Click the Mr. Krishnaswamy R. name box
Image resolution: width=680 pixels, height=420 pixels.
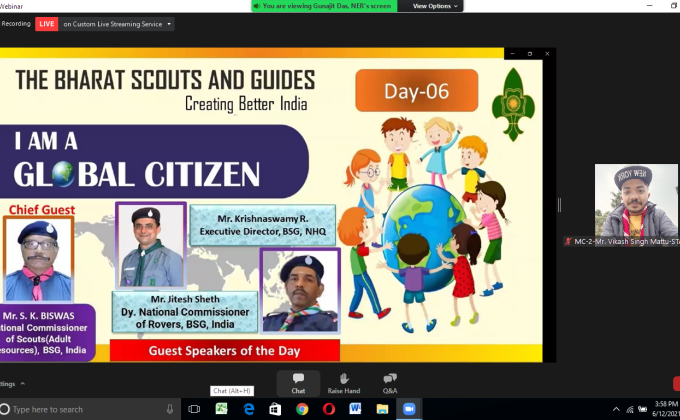click(263, 225)
